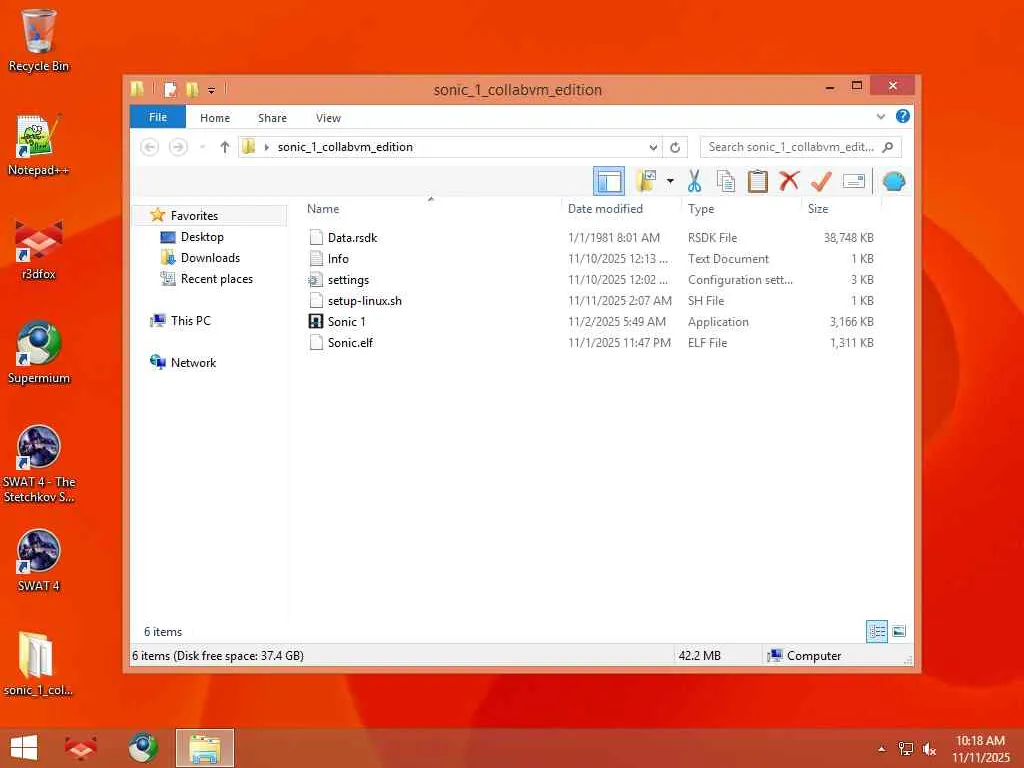
Task: Click Supermium in the taskbar
Action: click(143, 748)
